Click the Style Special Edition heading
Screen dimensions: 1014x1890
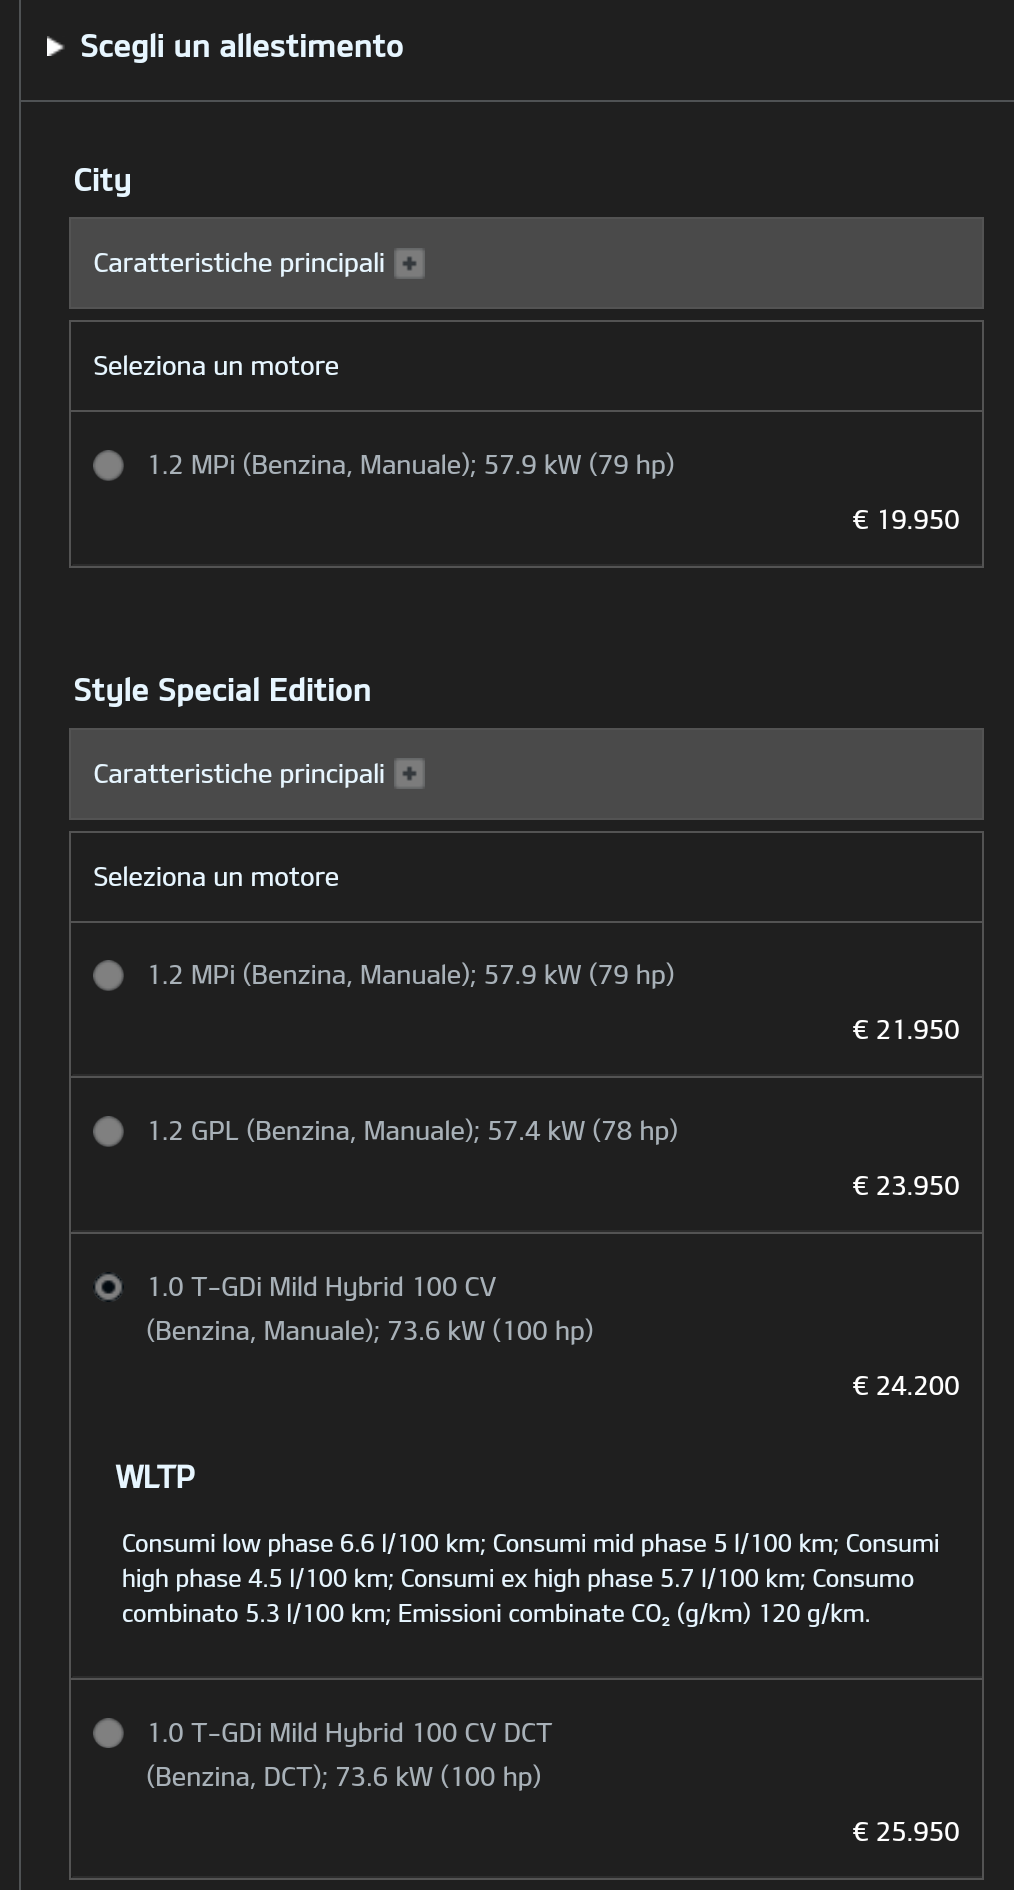222,691
